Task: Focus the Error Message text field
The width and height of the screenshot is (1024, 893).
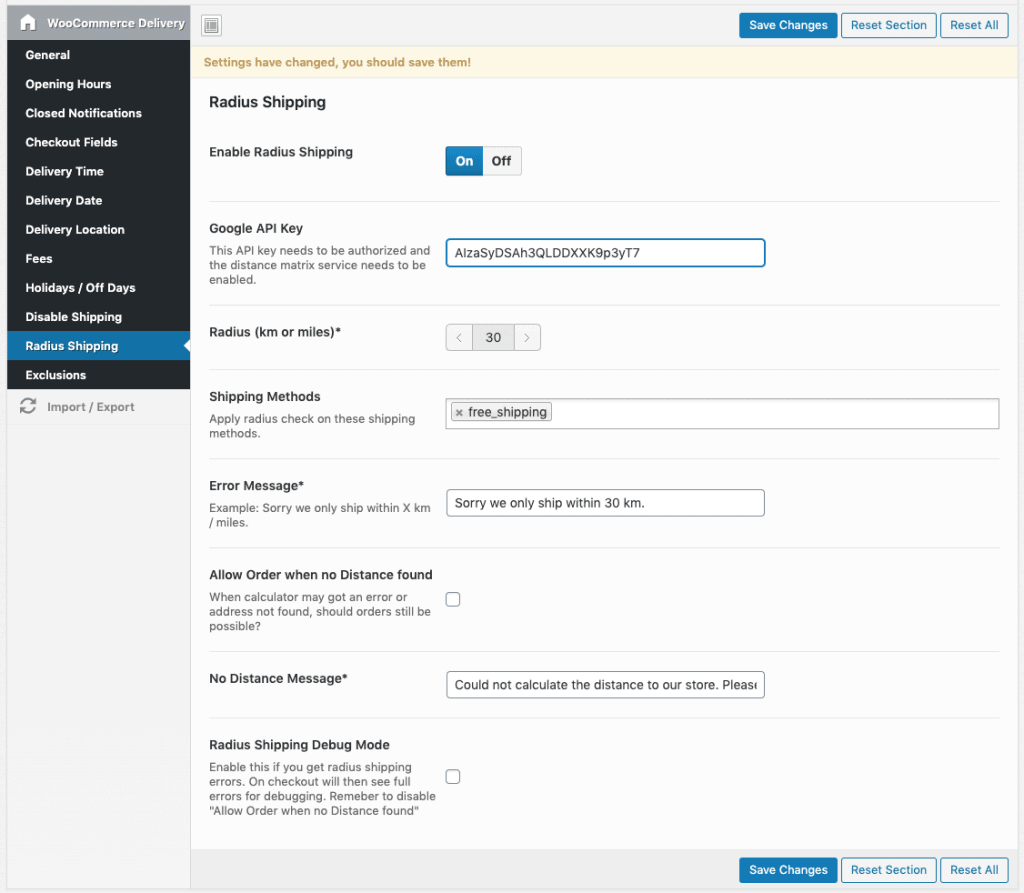Action: [x=605, y=503]
